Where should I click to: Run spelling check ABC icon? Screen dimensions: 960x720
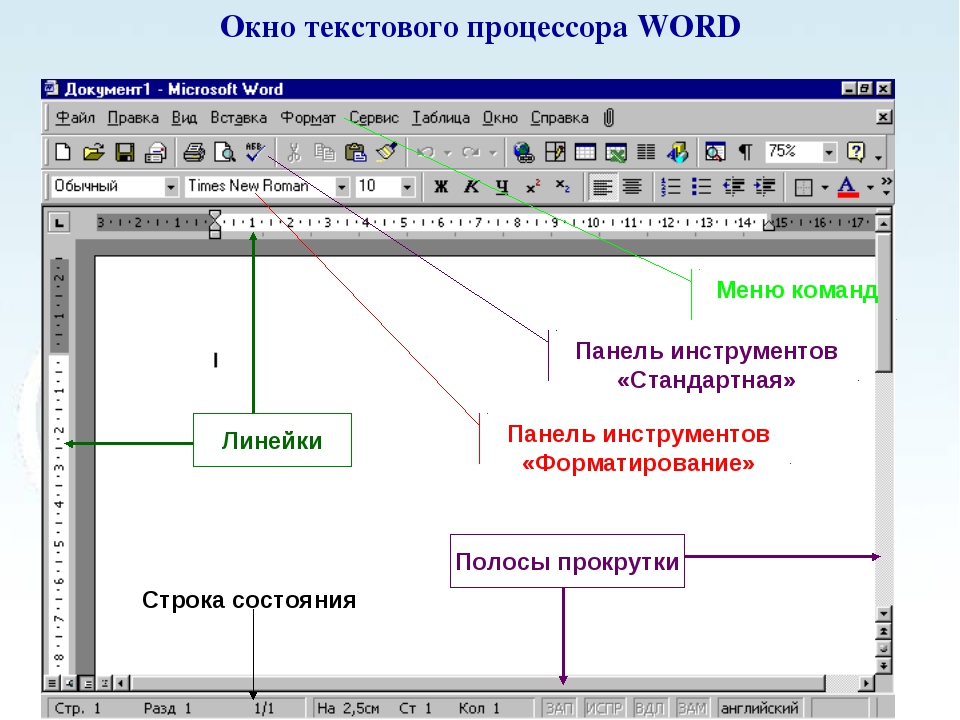coord(255,151)
